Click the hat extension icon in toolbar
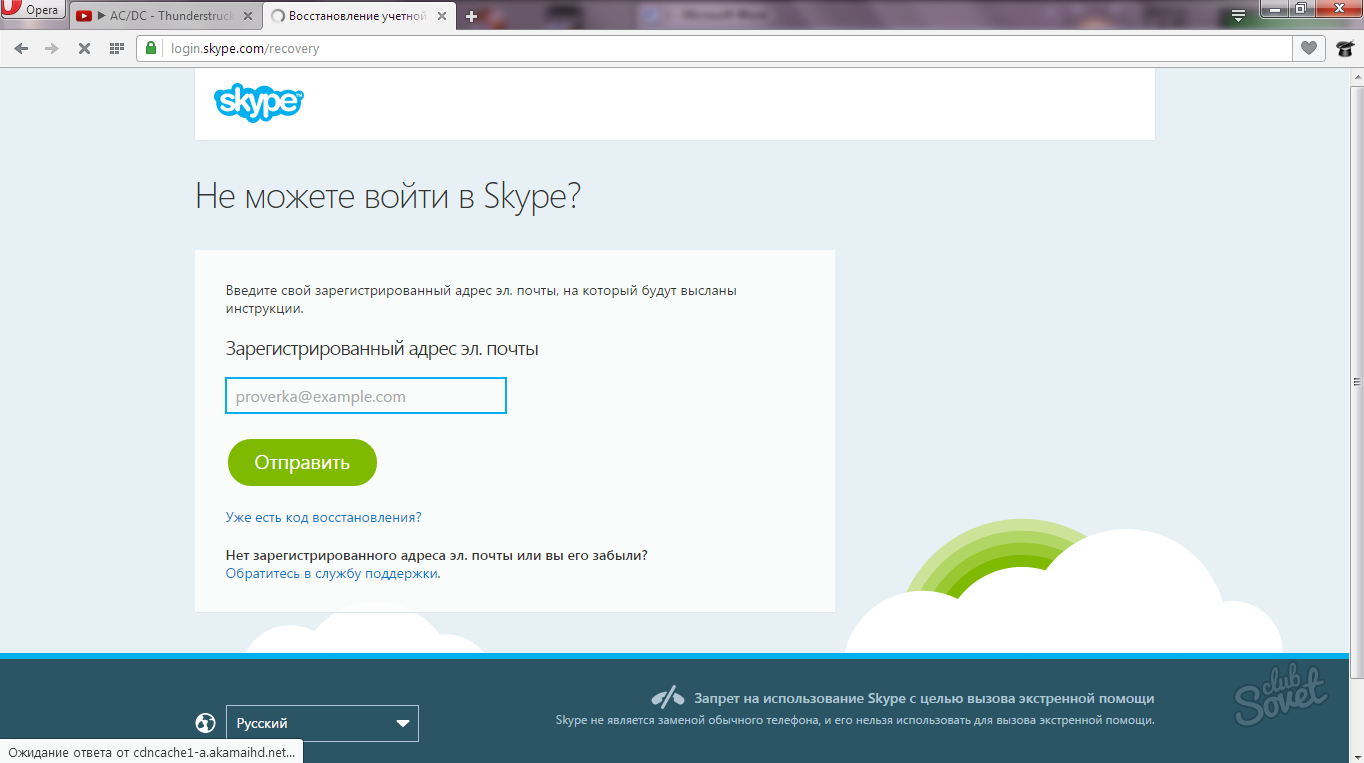 1344,48
